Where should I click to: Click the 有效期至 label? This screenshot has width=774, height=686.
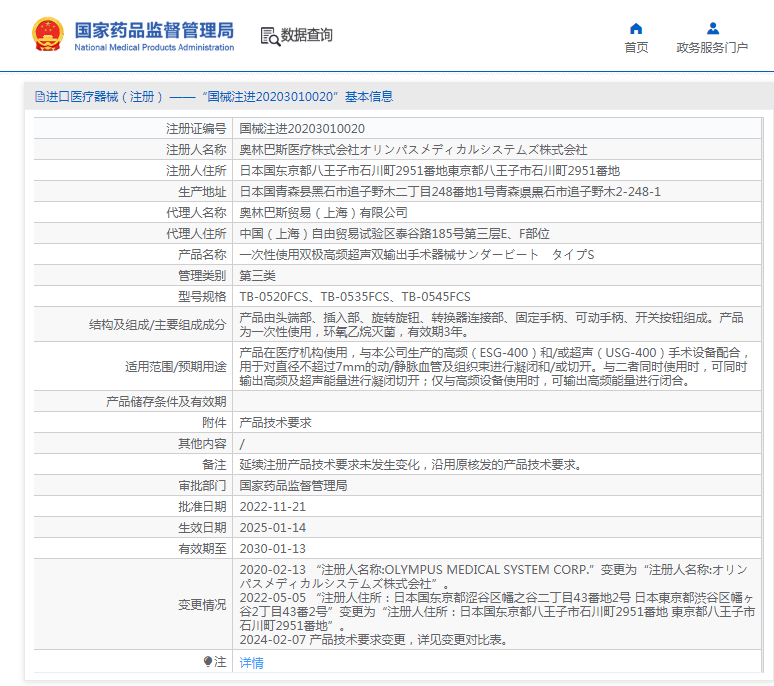tap(202, 548)
